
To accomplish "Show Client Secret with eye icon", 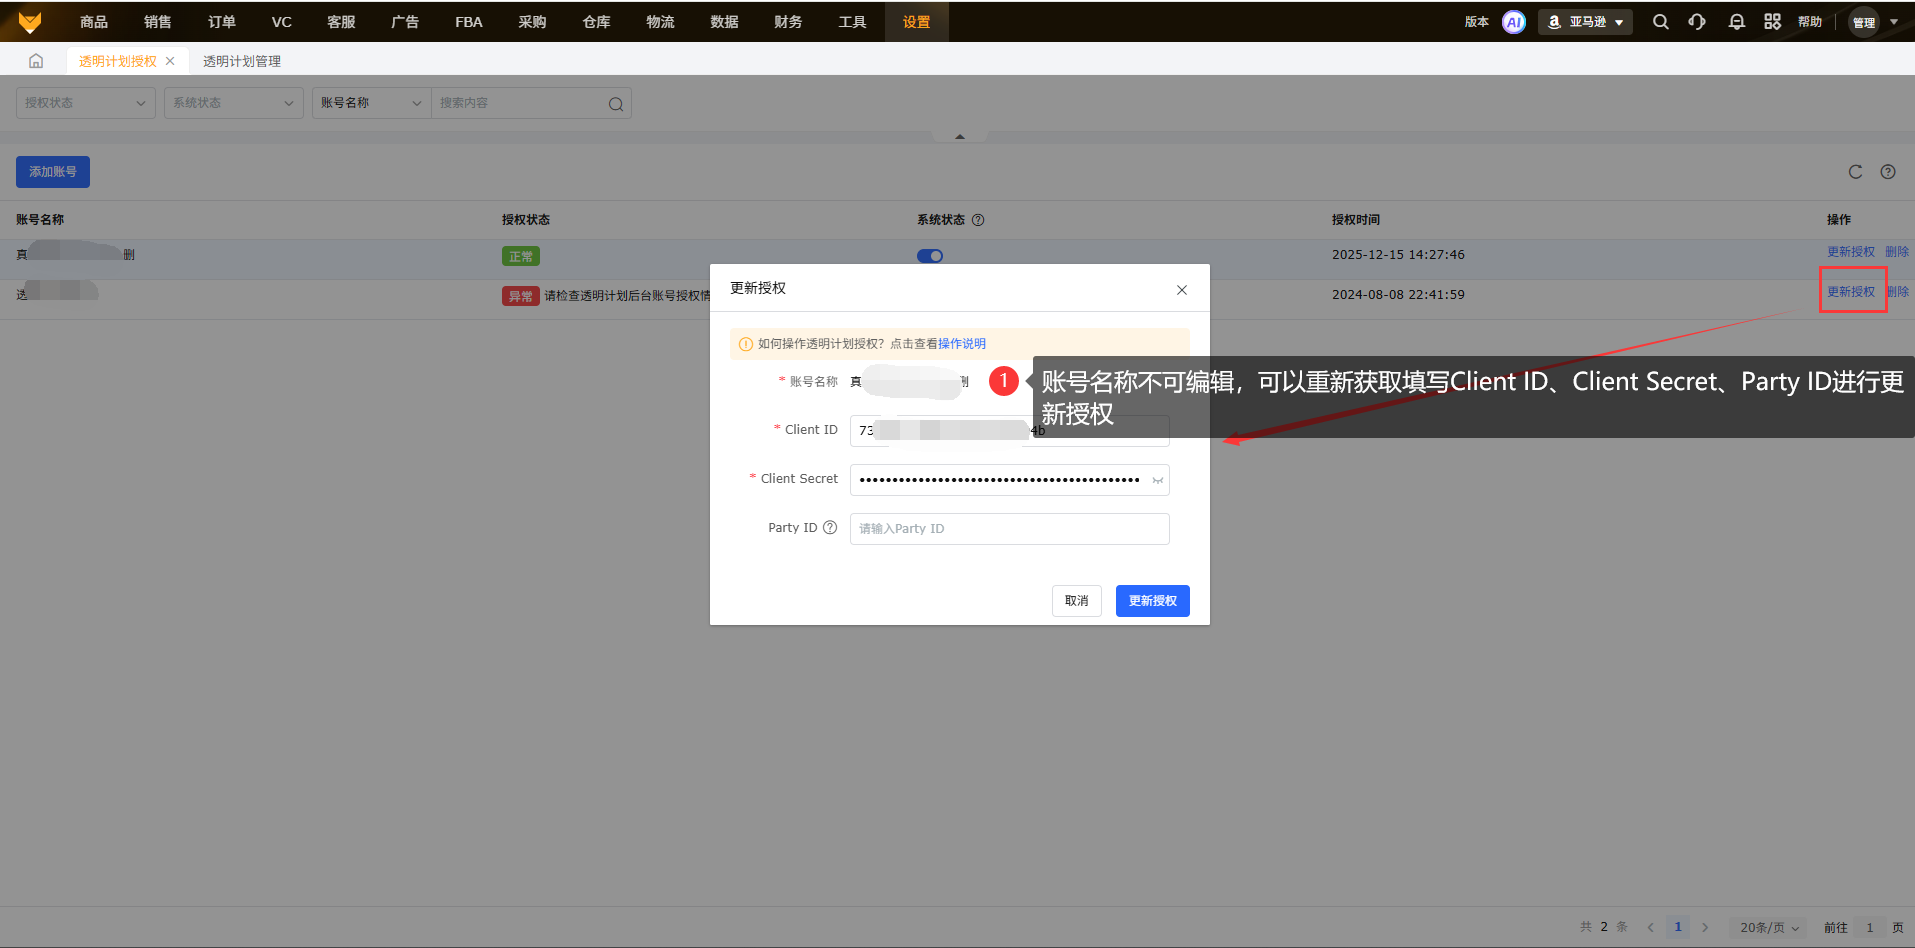I will [1158, 481].
